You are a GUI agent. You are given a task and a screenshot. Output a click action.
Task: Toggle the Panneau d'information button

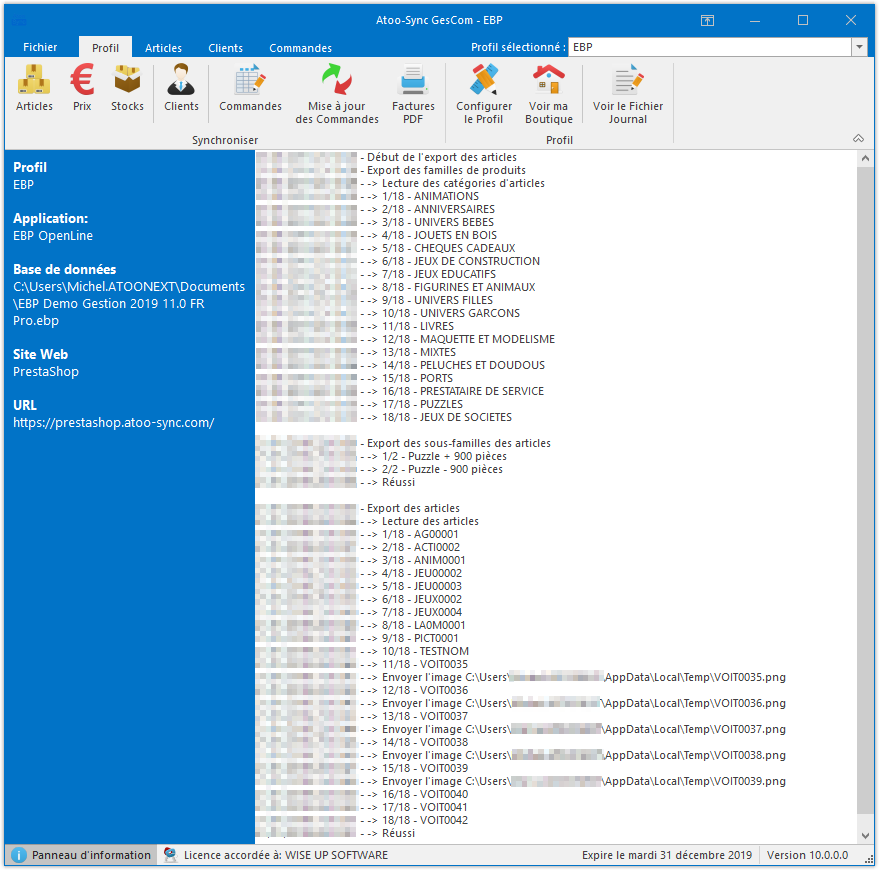(82, 855)
